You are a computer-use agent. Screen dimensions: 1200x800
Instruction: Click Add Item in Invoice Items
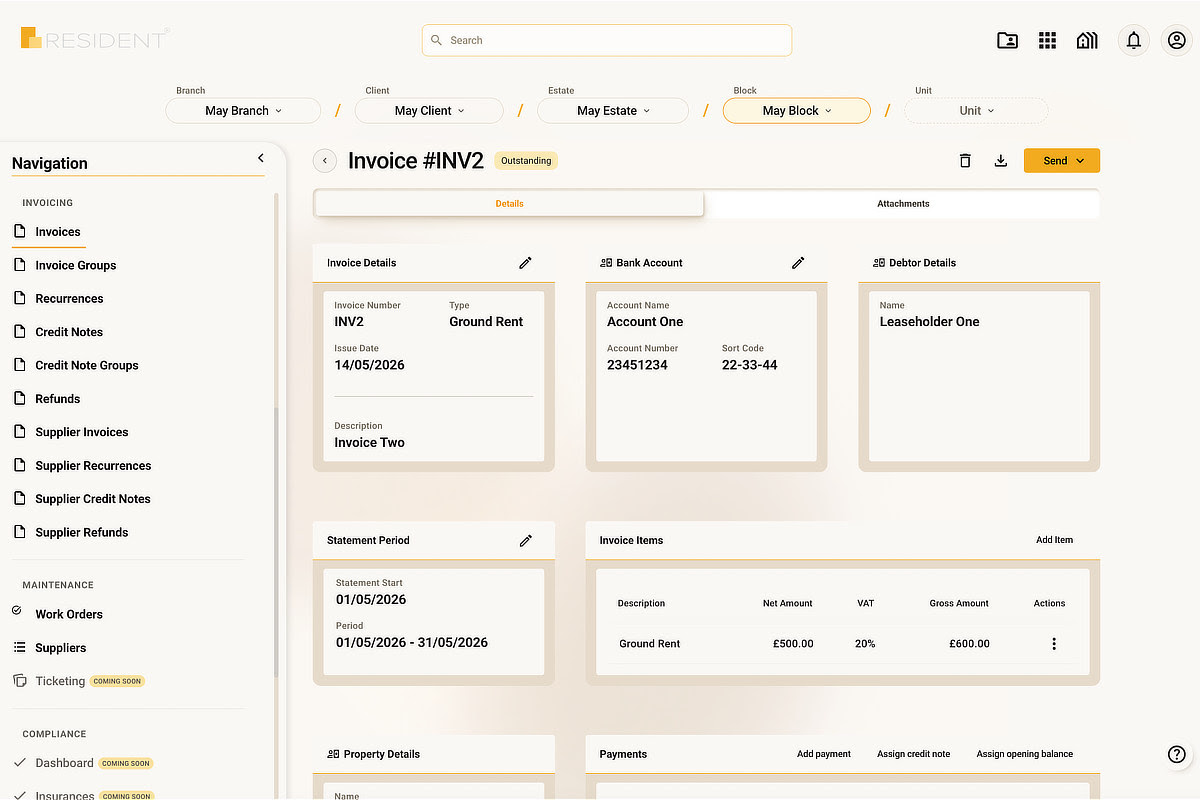point(1054,540)
